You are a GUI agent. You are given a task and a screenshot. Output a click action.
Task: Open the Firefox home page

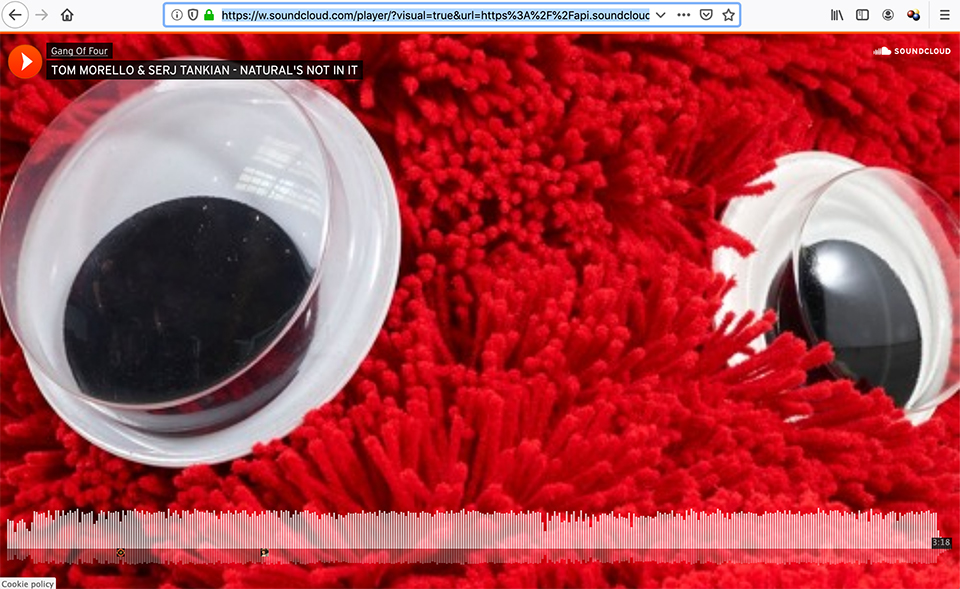click(x=67, y=15)
